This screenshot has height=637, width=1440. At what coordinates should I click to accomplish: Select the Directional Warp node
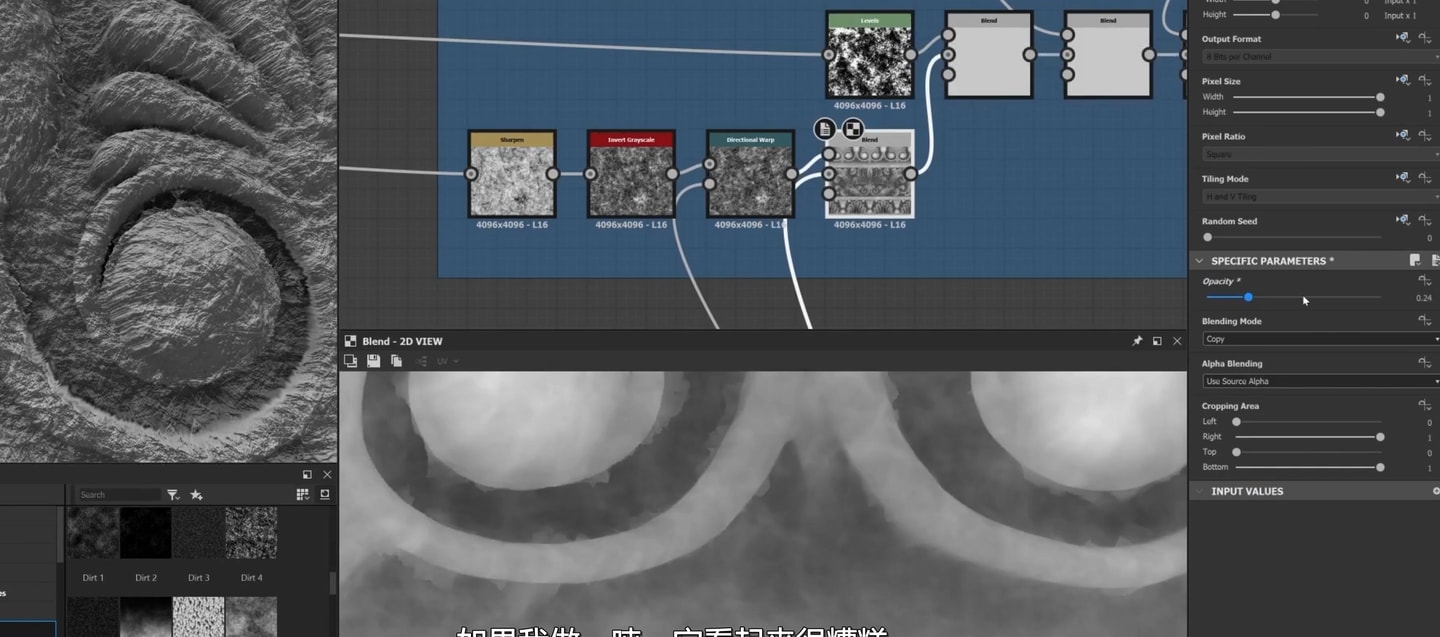pos(750,174)
